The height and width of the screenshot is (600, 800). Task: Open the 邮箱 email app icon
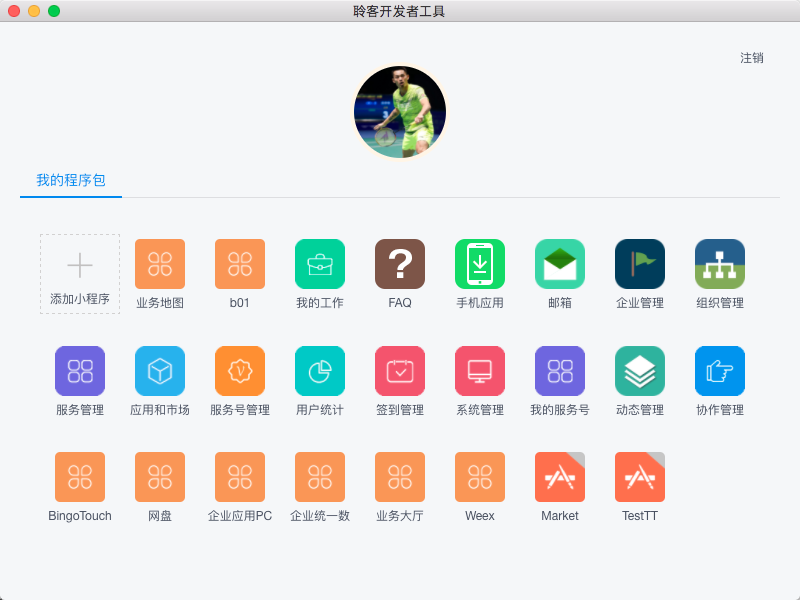(559, 264)
